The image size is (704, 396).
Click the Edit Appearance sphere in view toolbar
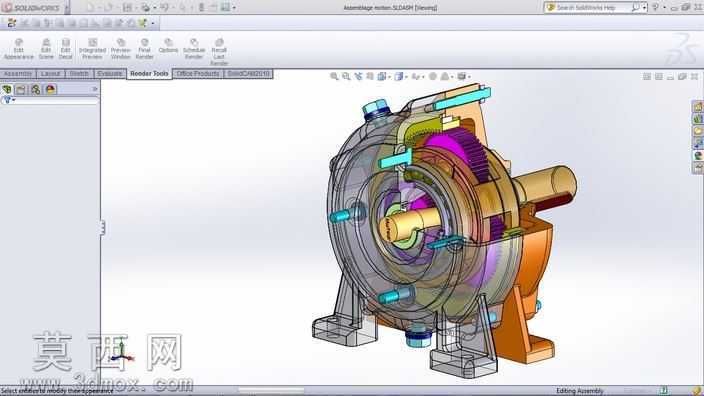(433, 76)
